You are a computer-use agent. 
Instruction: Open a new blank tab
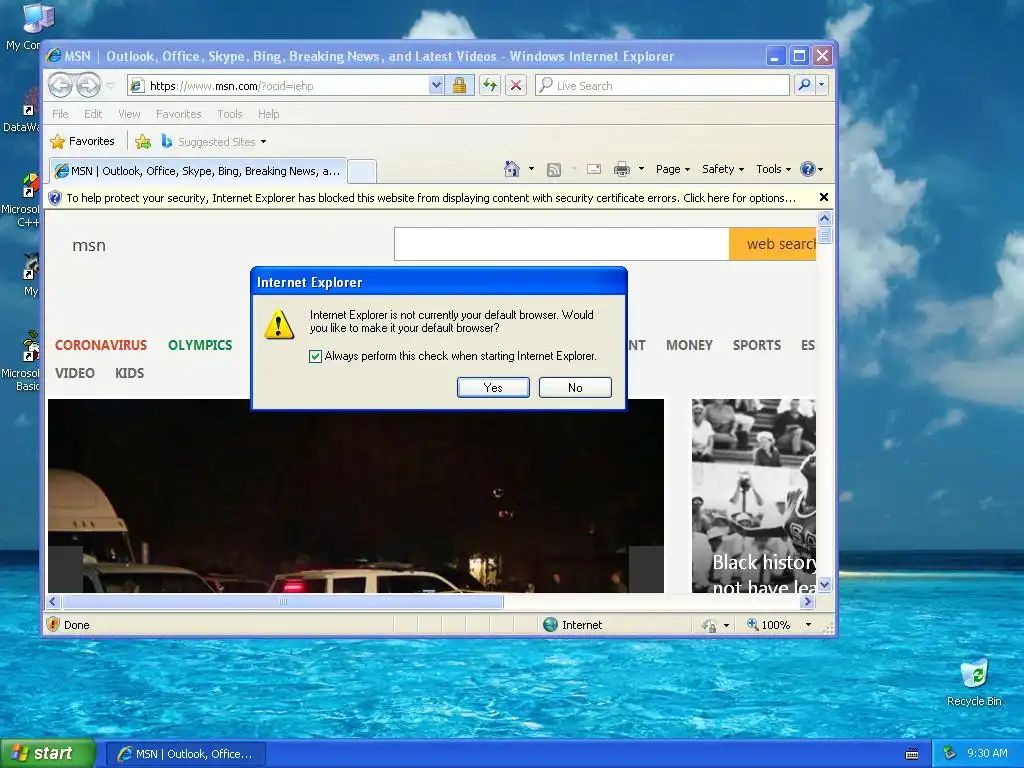click(362, 172)
